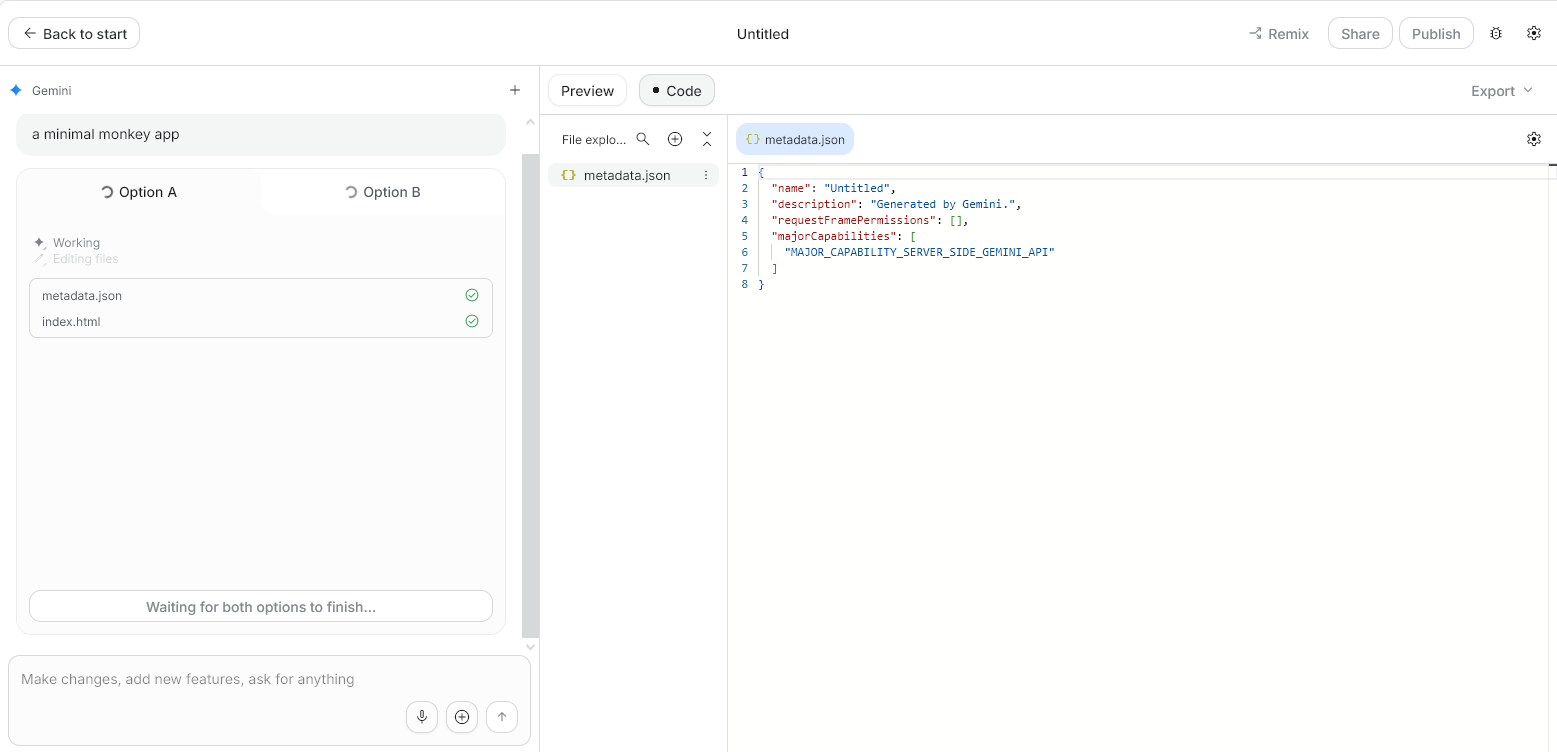Click the chat scroll down arrow

(x=530, y=647)
